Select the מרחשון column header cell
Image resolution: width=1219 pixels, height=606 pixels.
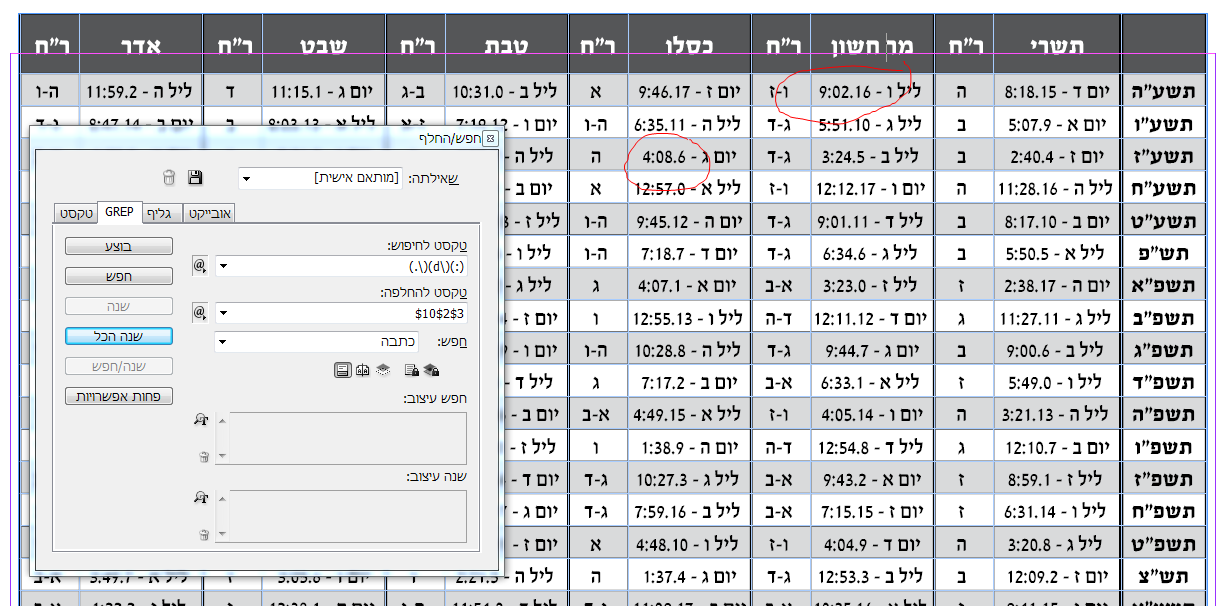(872, 45)
